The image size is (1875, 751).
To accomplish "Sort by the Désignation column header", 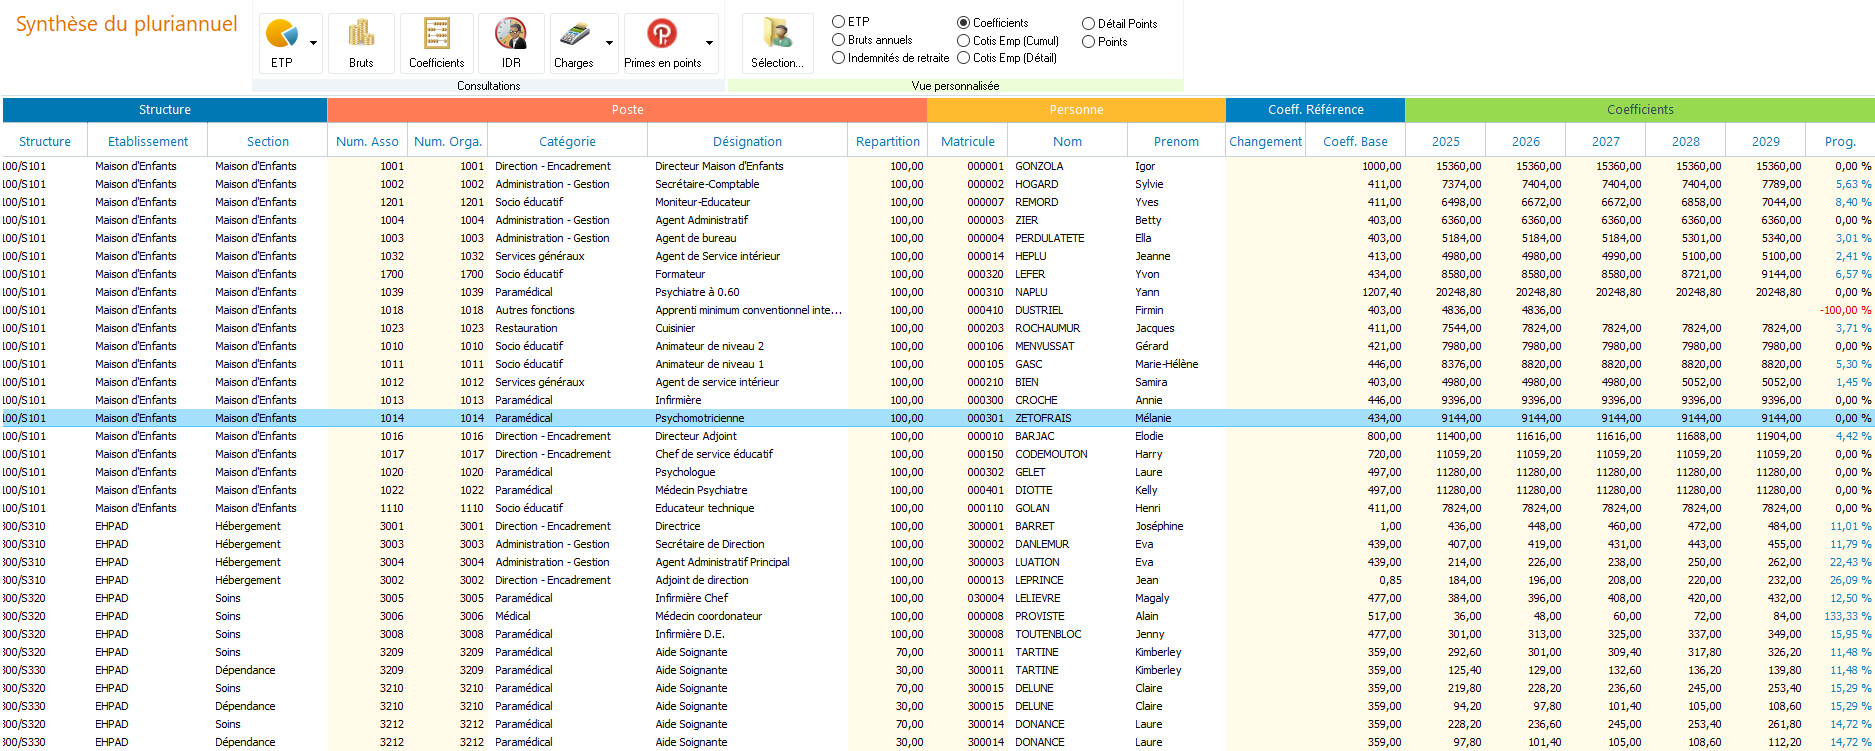I will [747, 141].
